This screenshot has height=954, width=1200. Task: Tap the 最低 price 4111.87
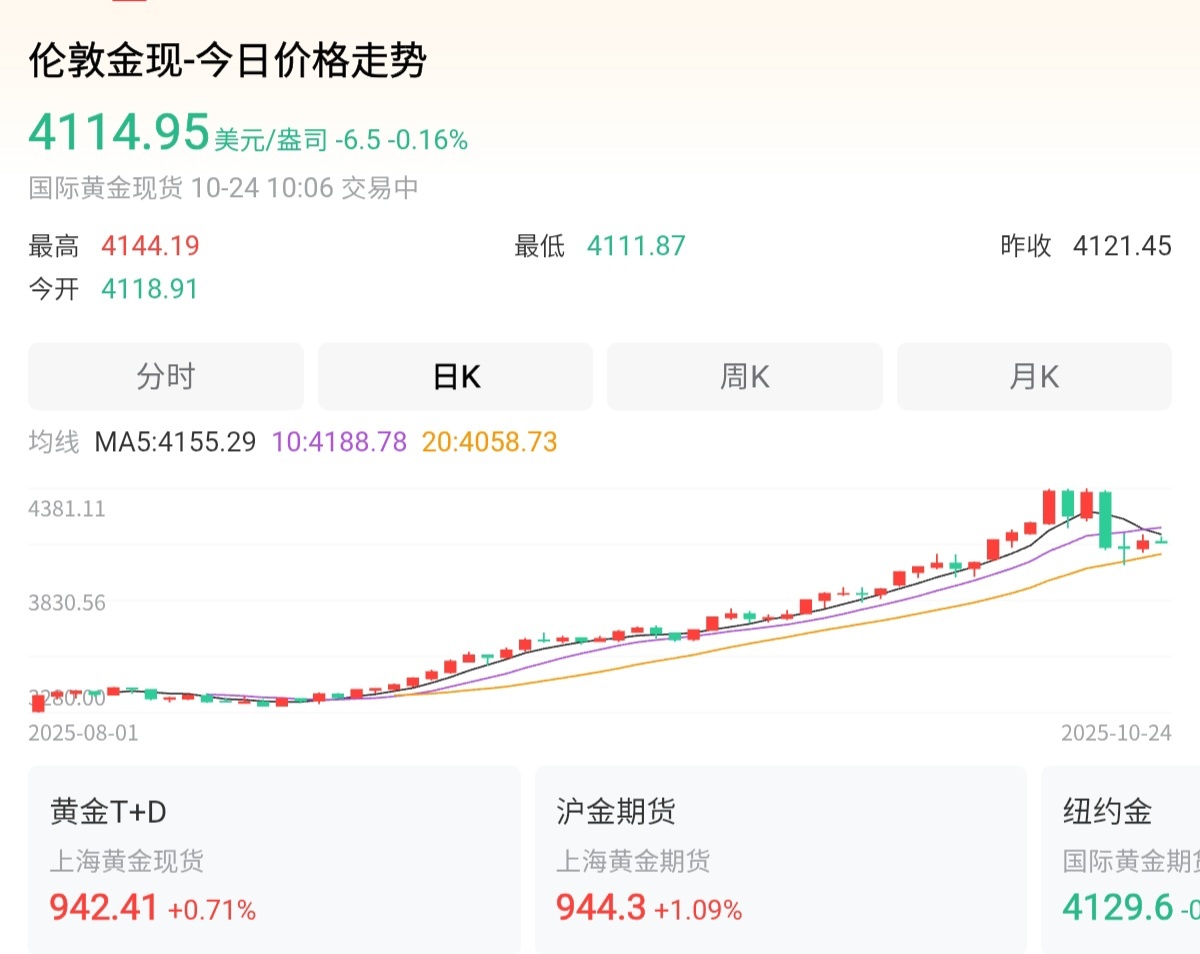636,246
